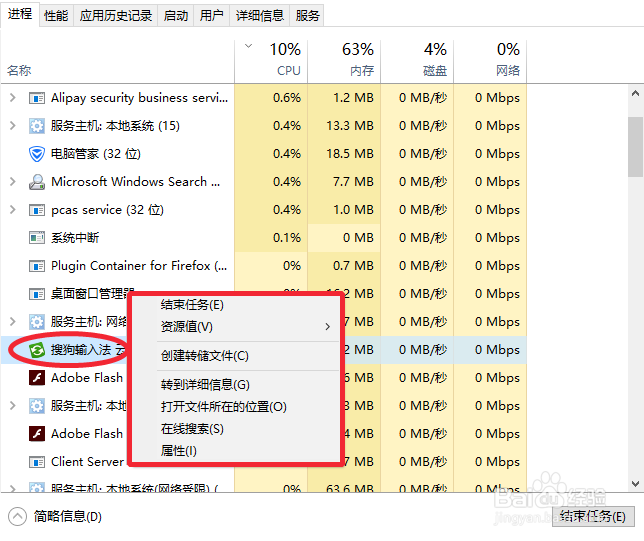Image resolution: width=644 pixels, height=541 pixels.
Task: Click the scrollbar down arrow
Action: [x=635, y=484]
